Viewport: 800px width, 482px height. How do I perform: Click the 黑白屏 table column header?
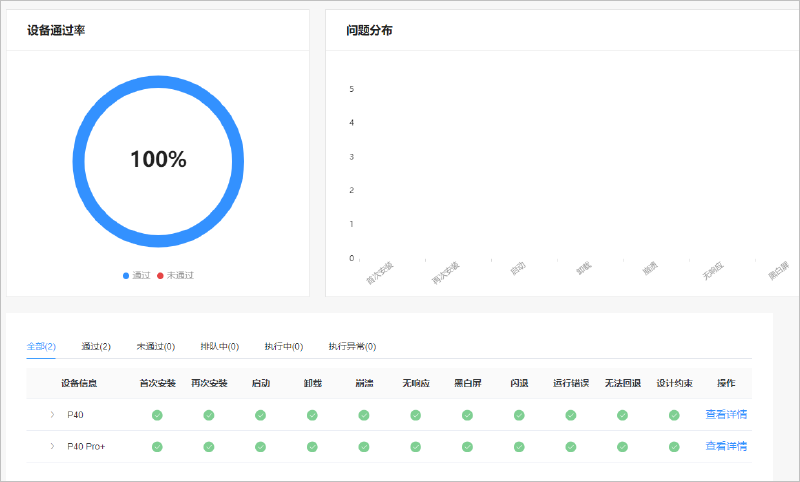click(x=468, y=383)
